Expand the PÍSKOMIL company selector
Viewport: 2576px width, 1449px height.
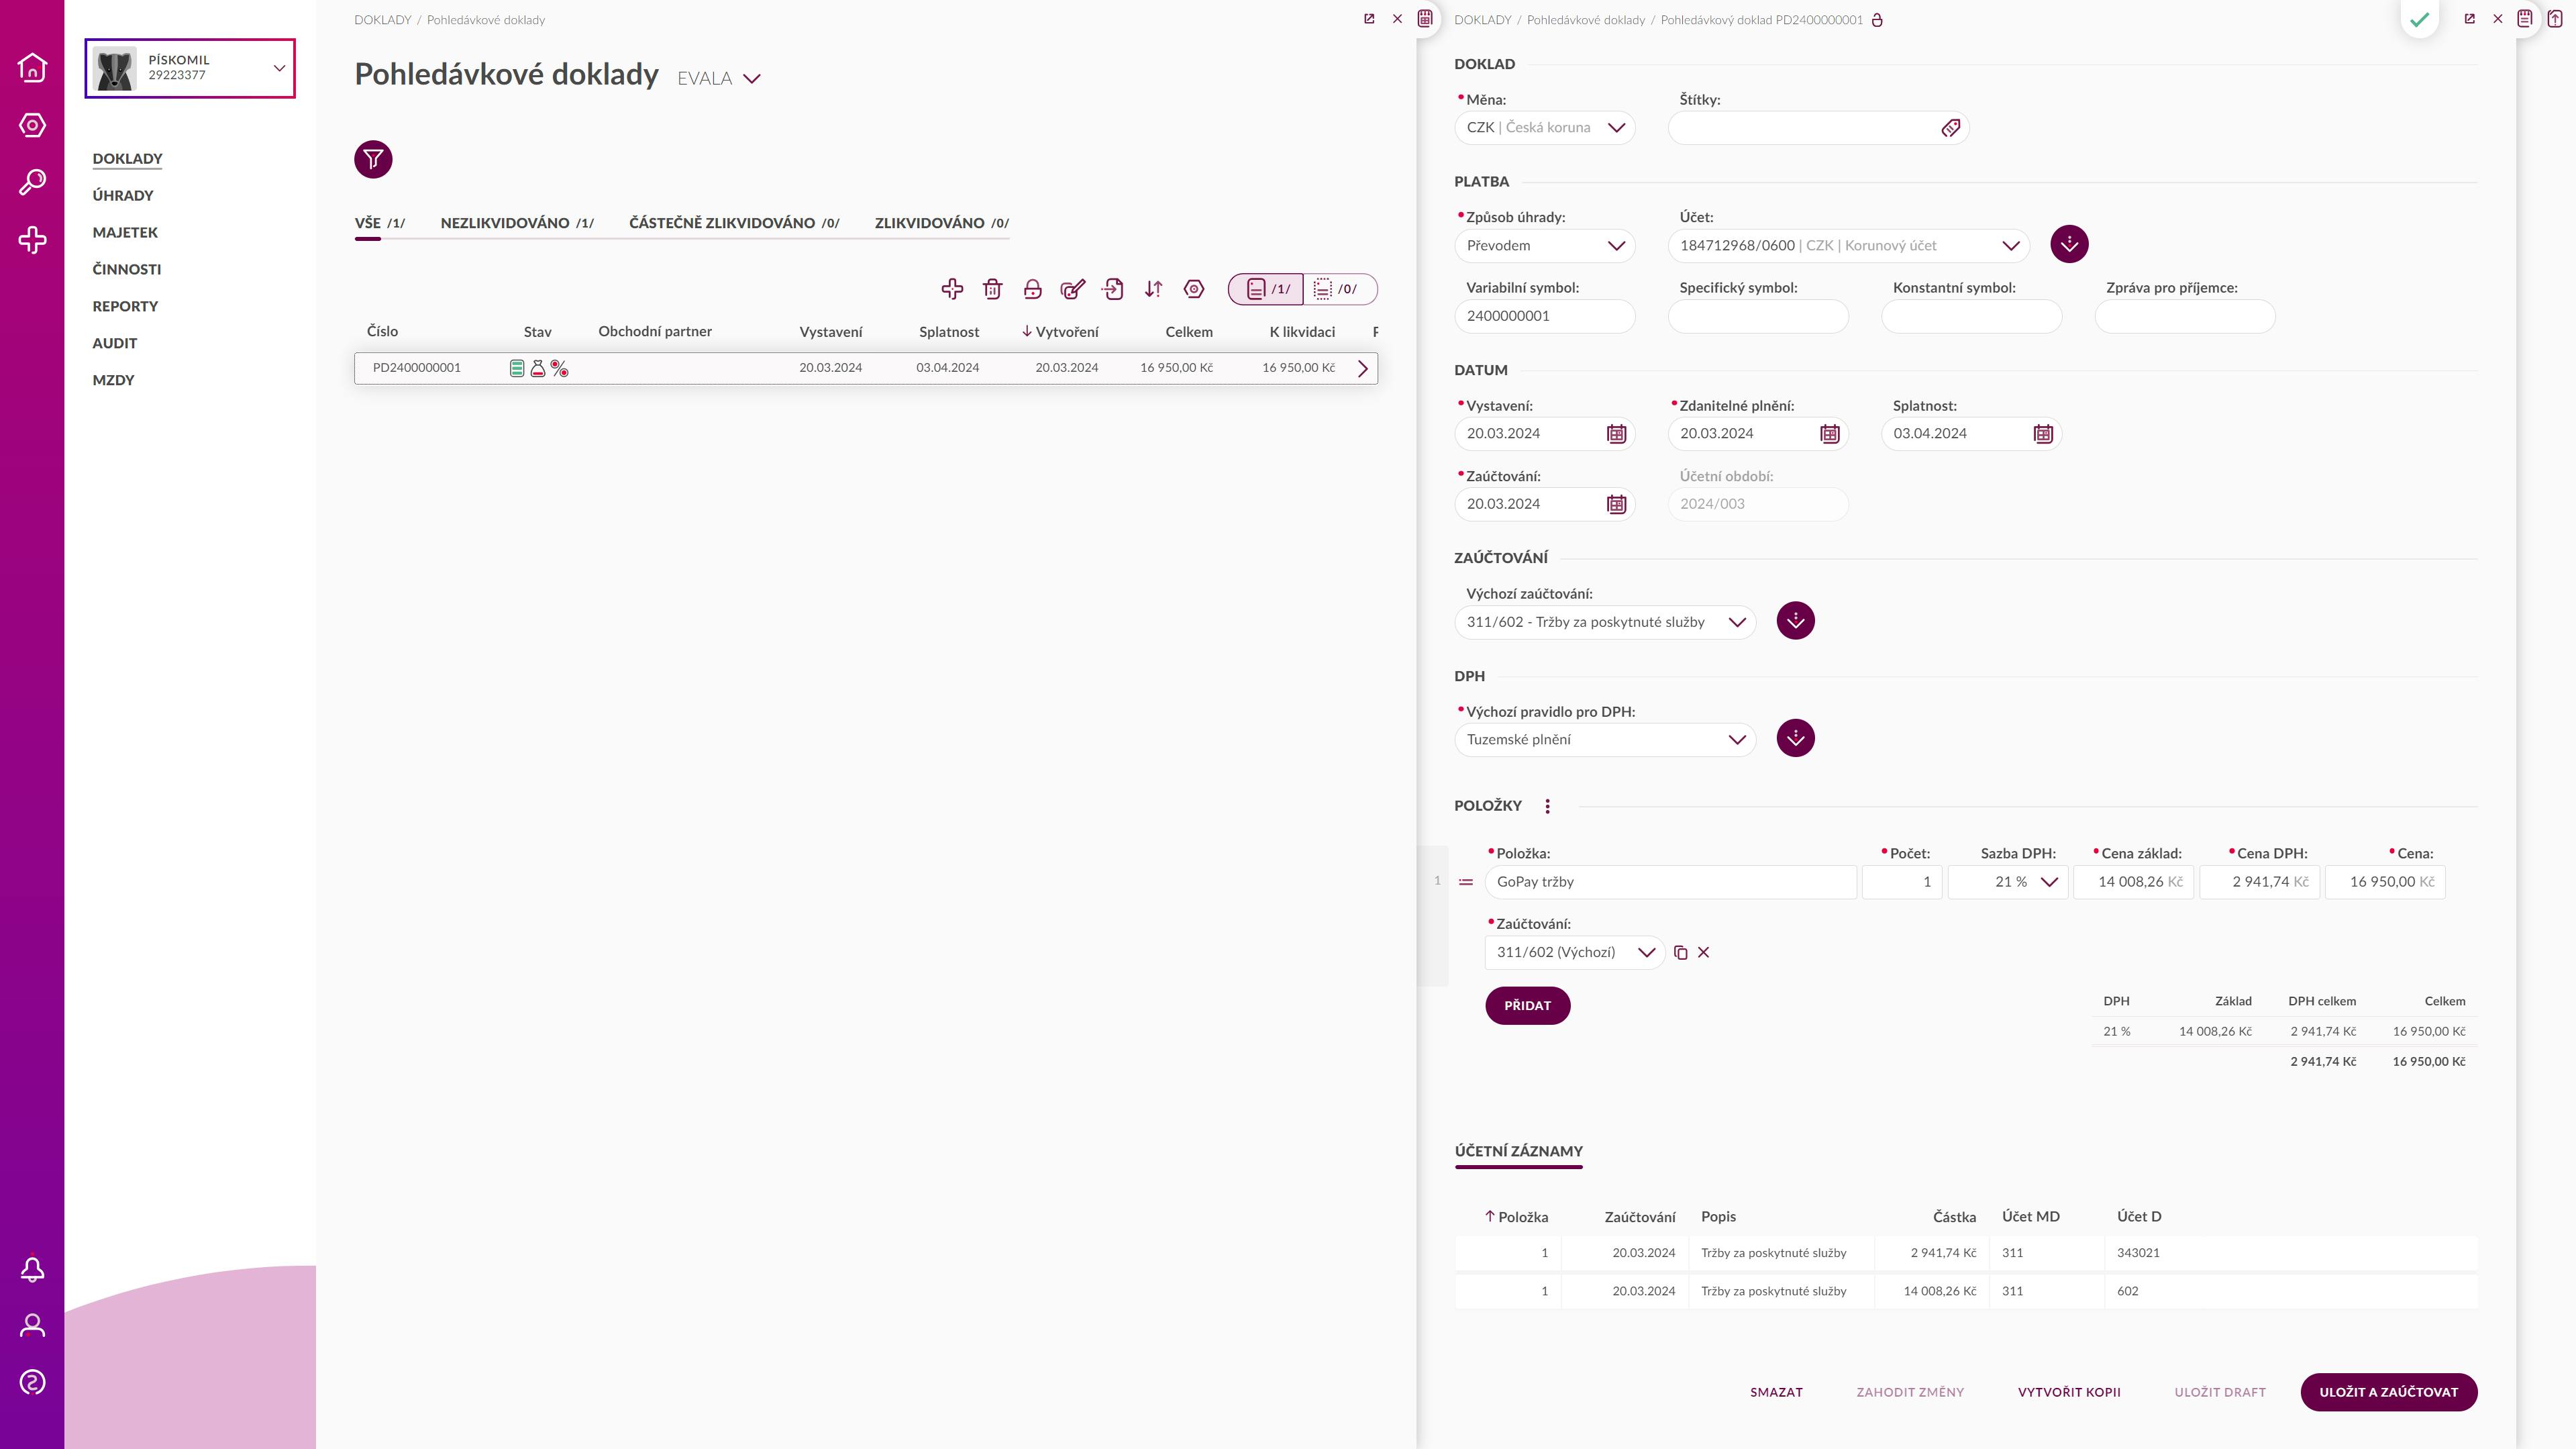point(190,68)
